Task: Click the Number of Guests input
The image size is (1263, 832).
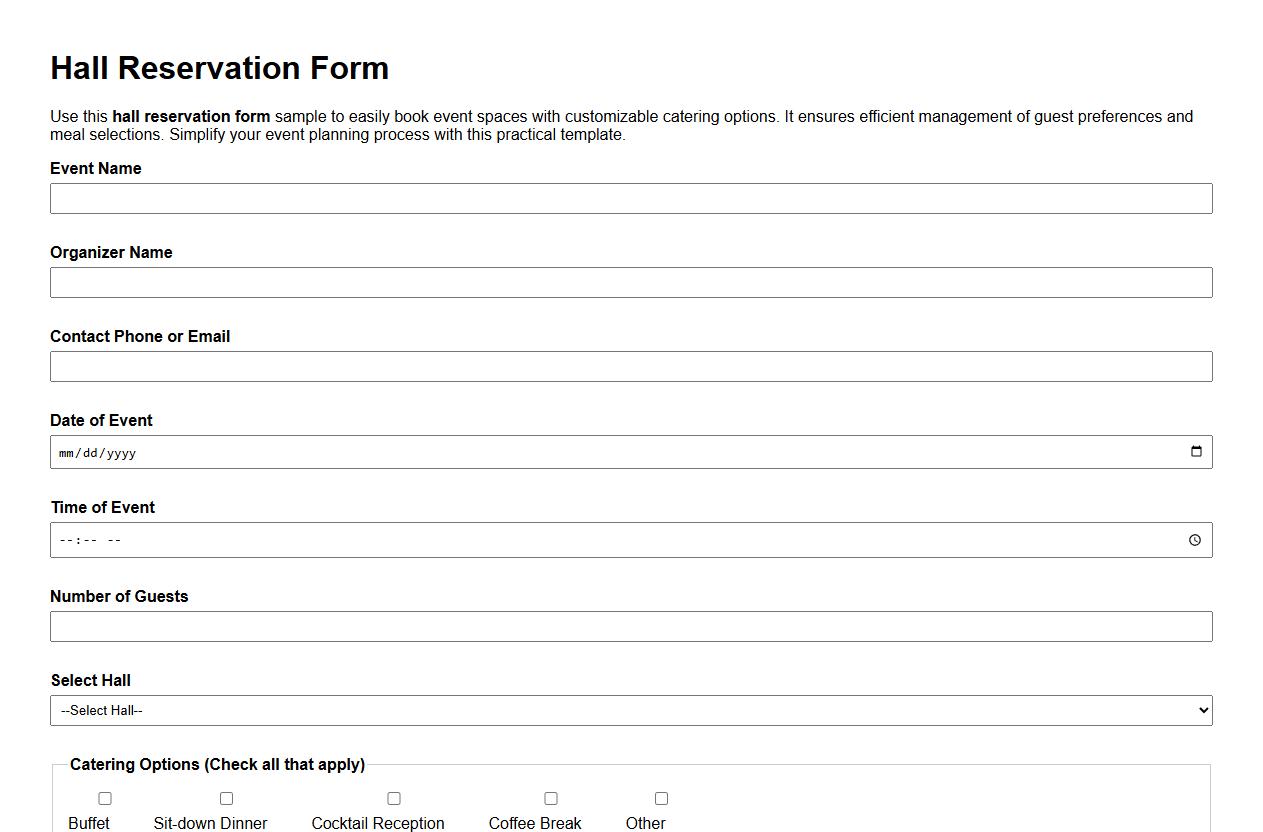Action: tap(630, 626)
